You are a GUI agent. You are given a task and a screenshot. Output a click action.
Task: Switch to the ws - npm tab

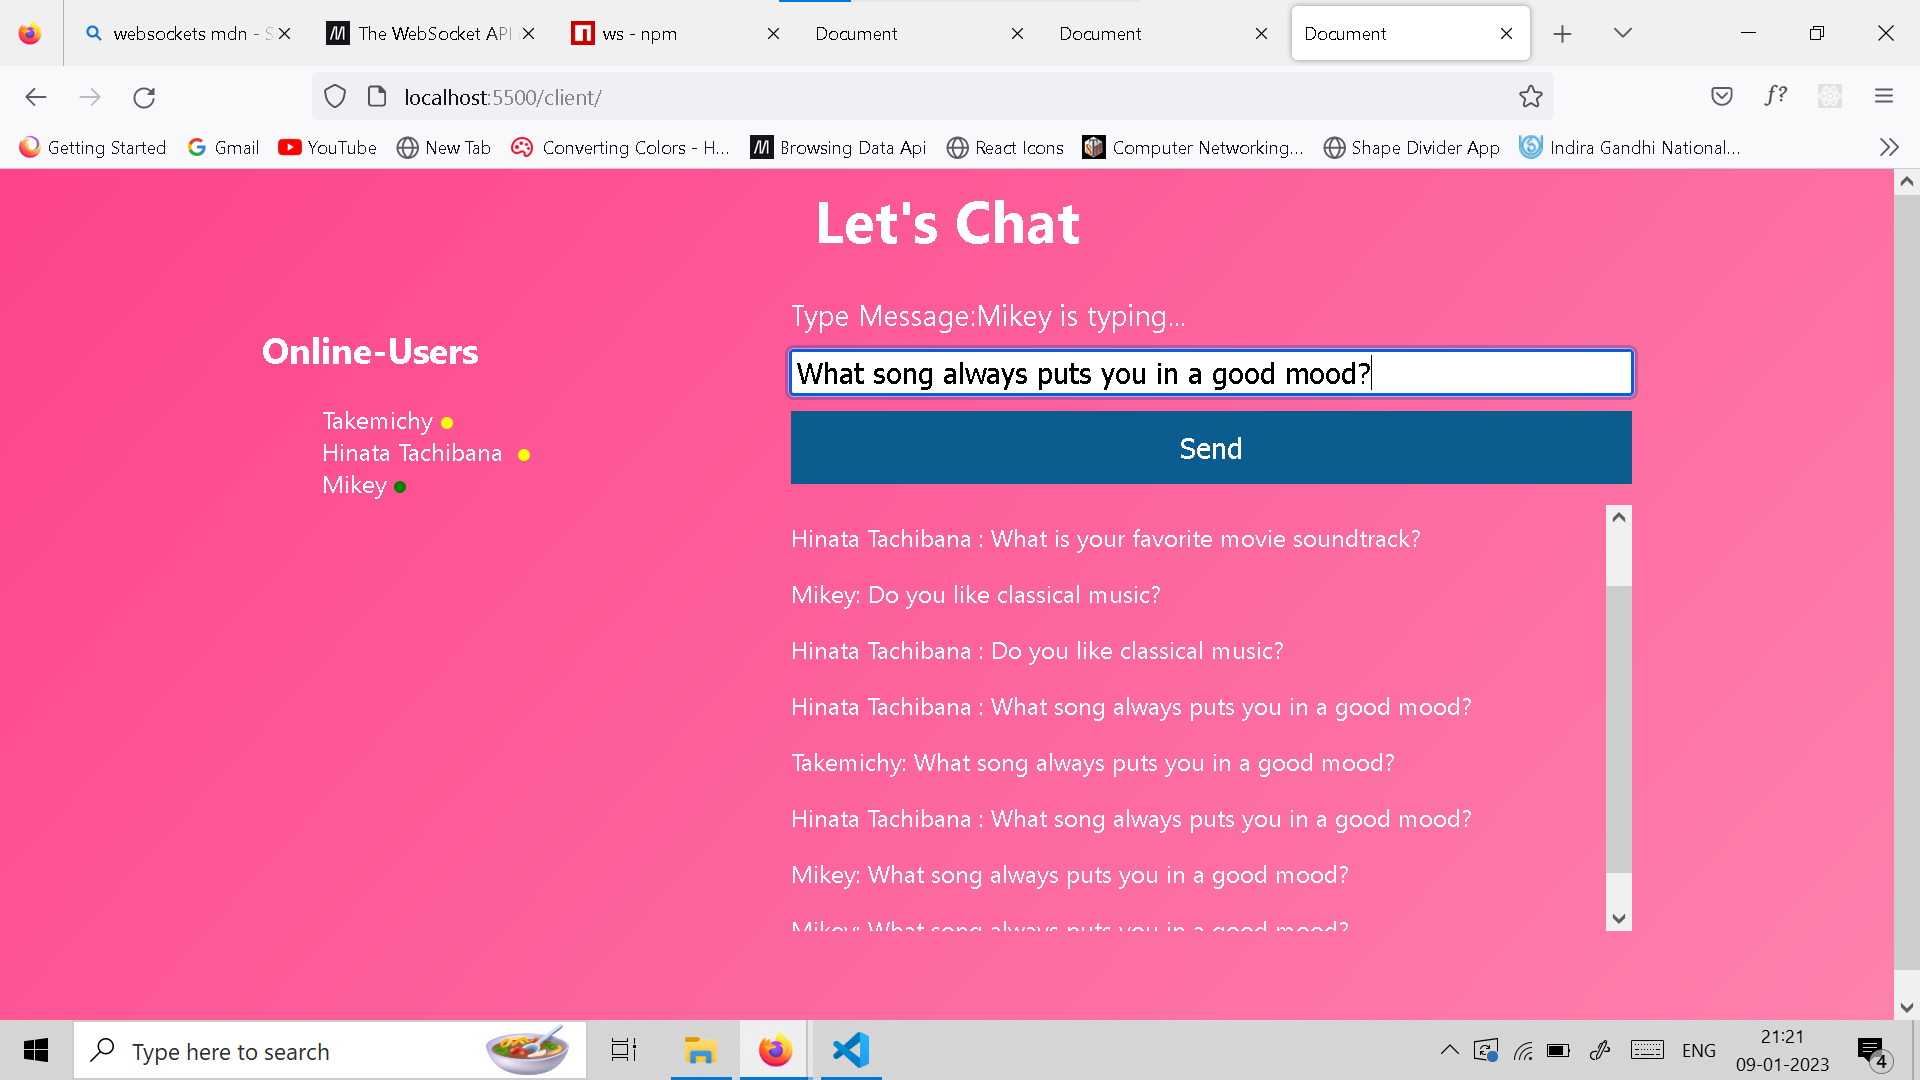tap(674, 34)
